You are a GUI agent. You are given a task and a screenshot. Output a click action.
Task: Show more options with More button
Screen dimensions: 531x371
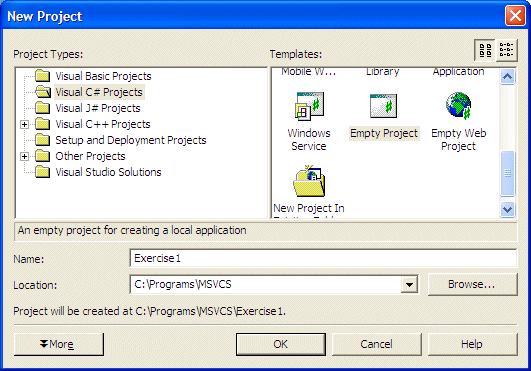pyautogui.click(x=59, y=344)
